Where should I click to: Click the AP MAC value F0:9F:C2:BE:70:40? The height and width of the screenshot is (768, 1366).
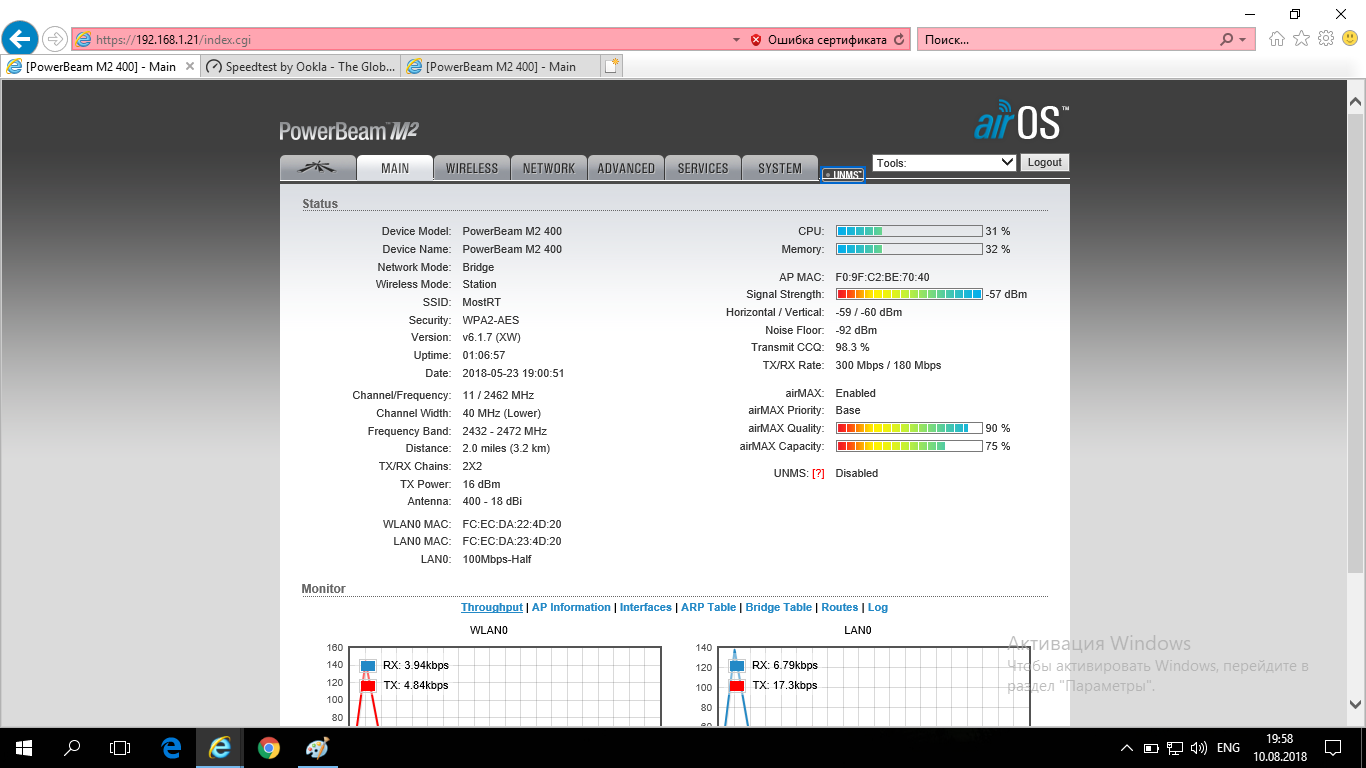point(882,277)
